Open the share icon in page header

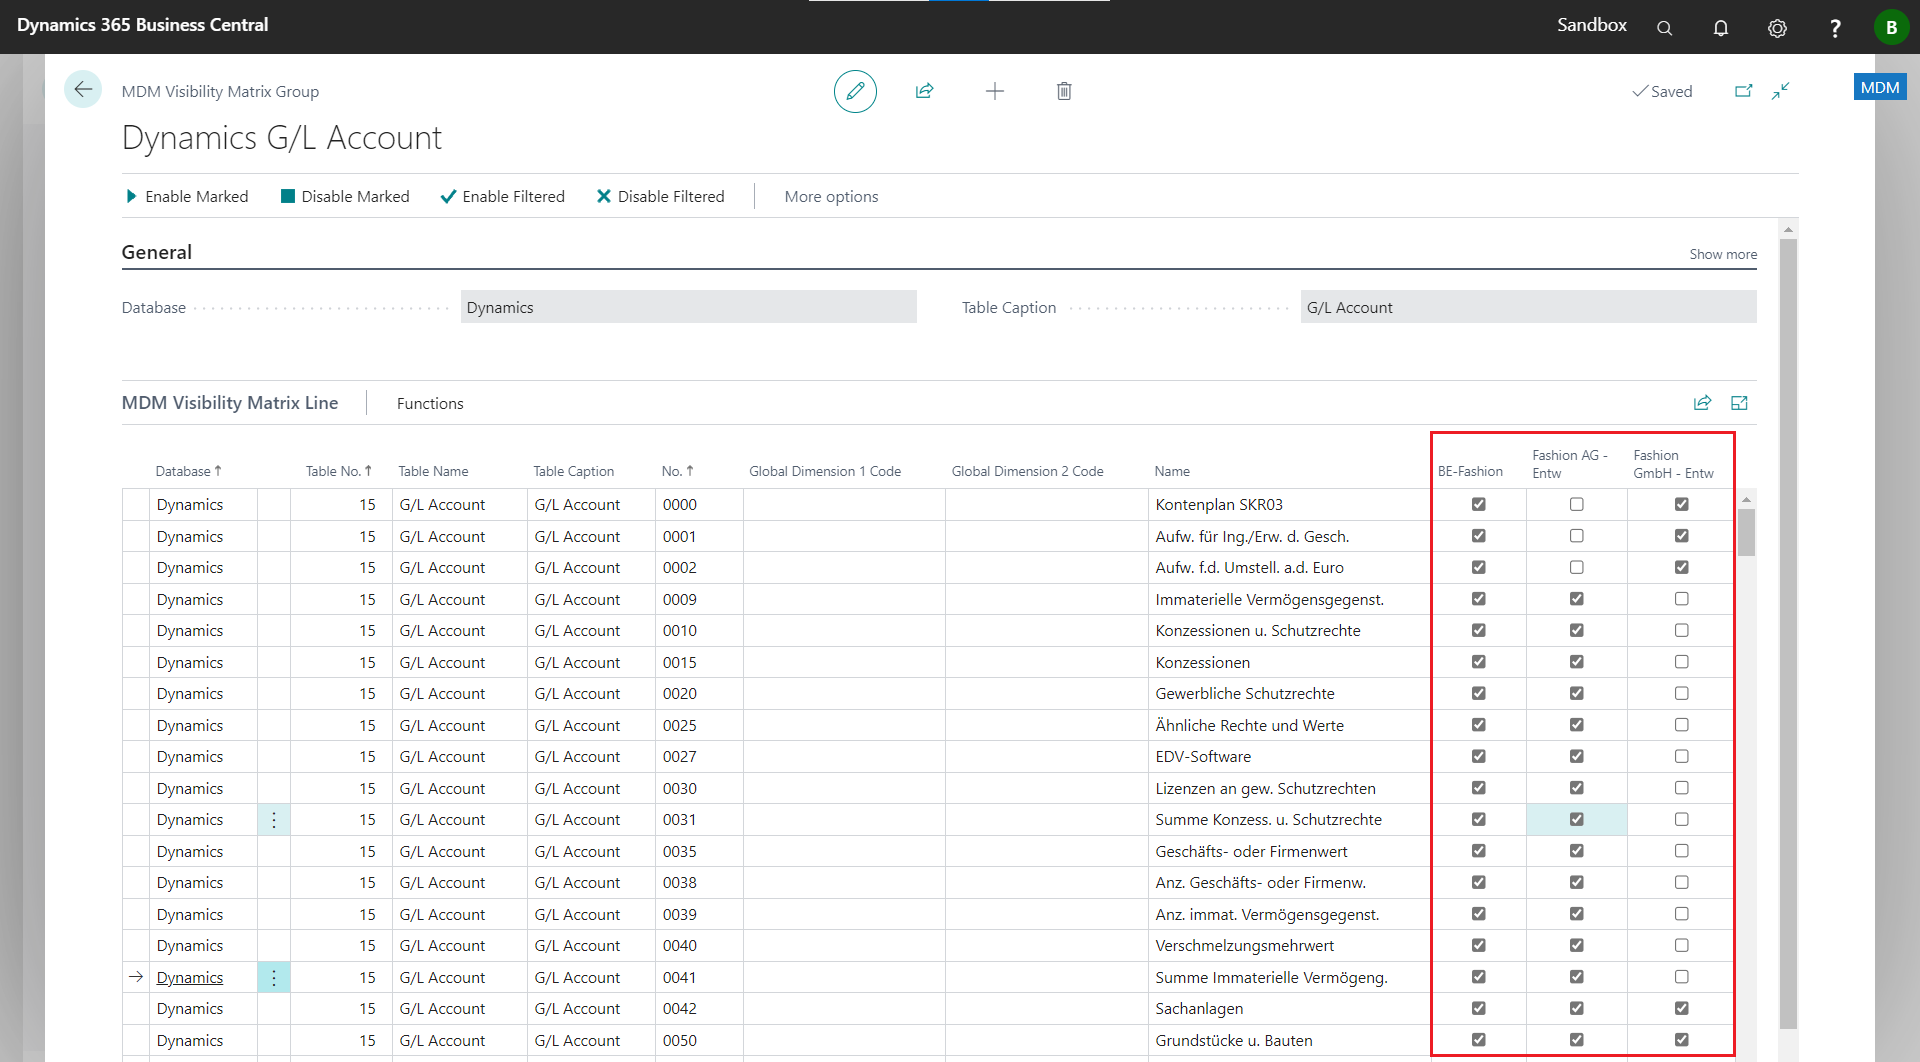click(924, 91)
